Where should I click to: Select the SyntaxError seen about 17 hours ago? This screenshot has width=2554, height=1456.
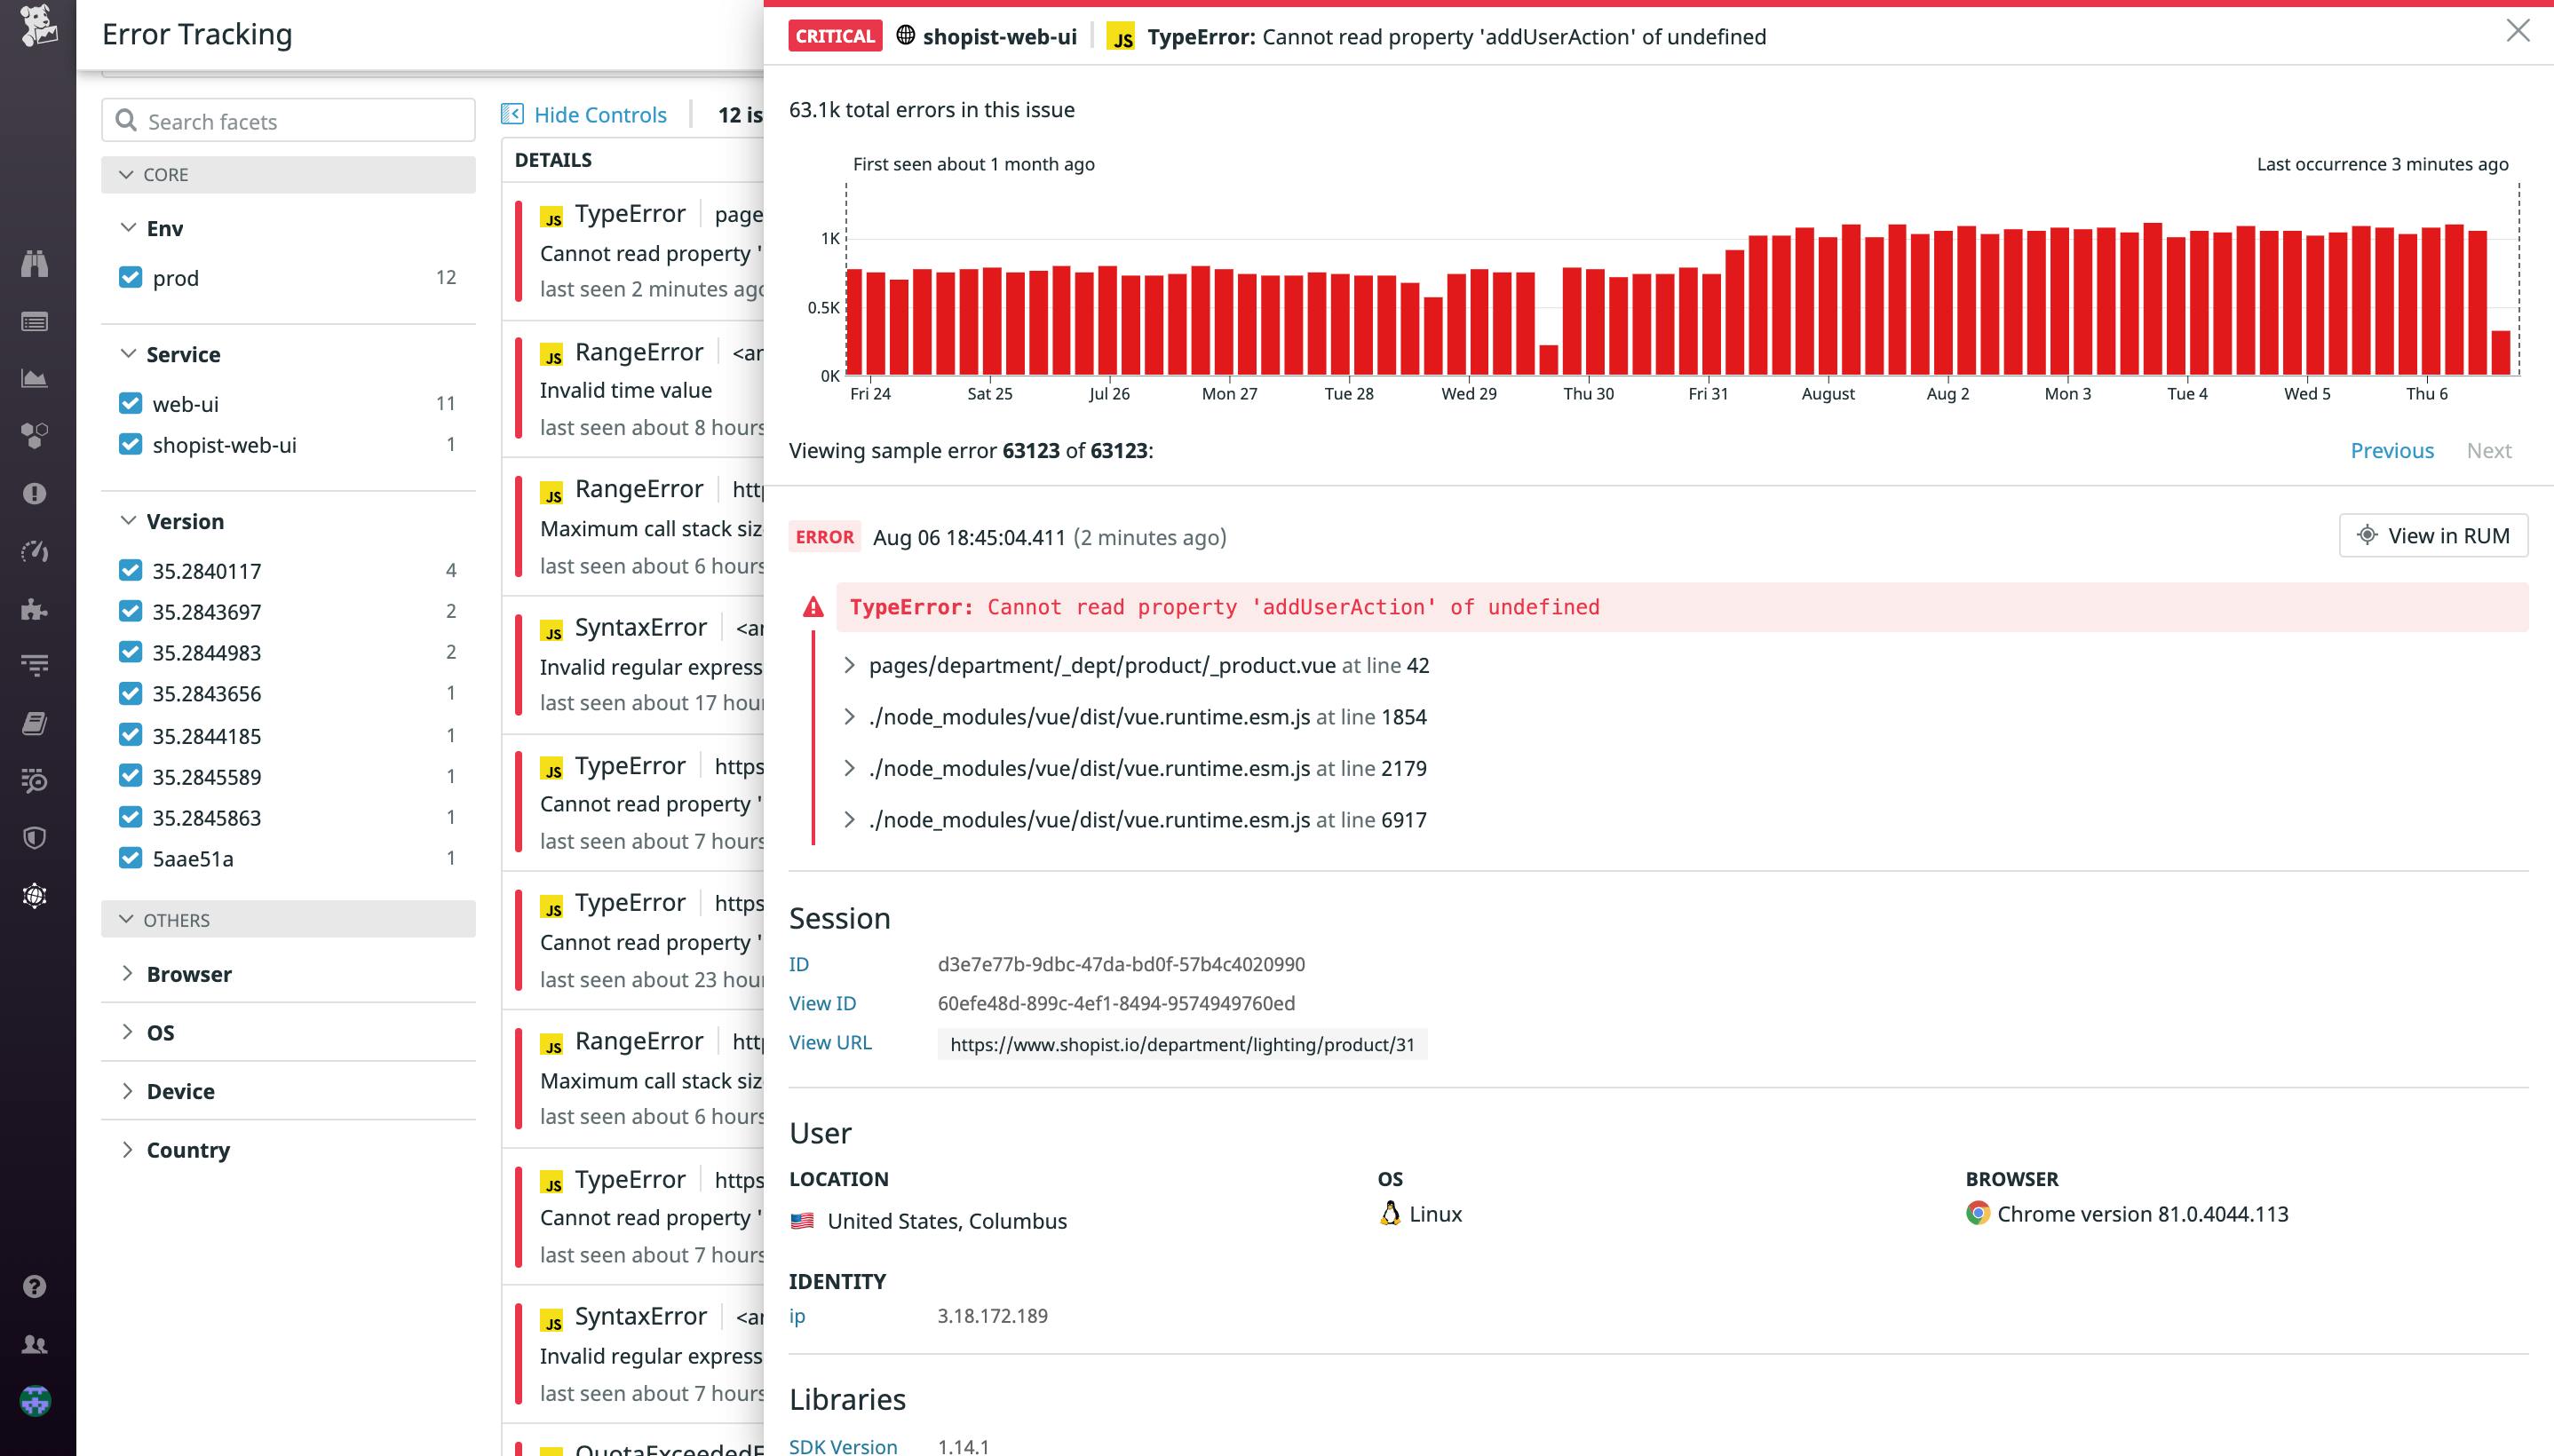[x=634, y=665]
